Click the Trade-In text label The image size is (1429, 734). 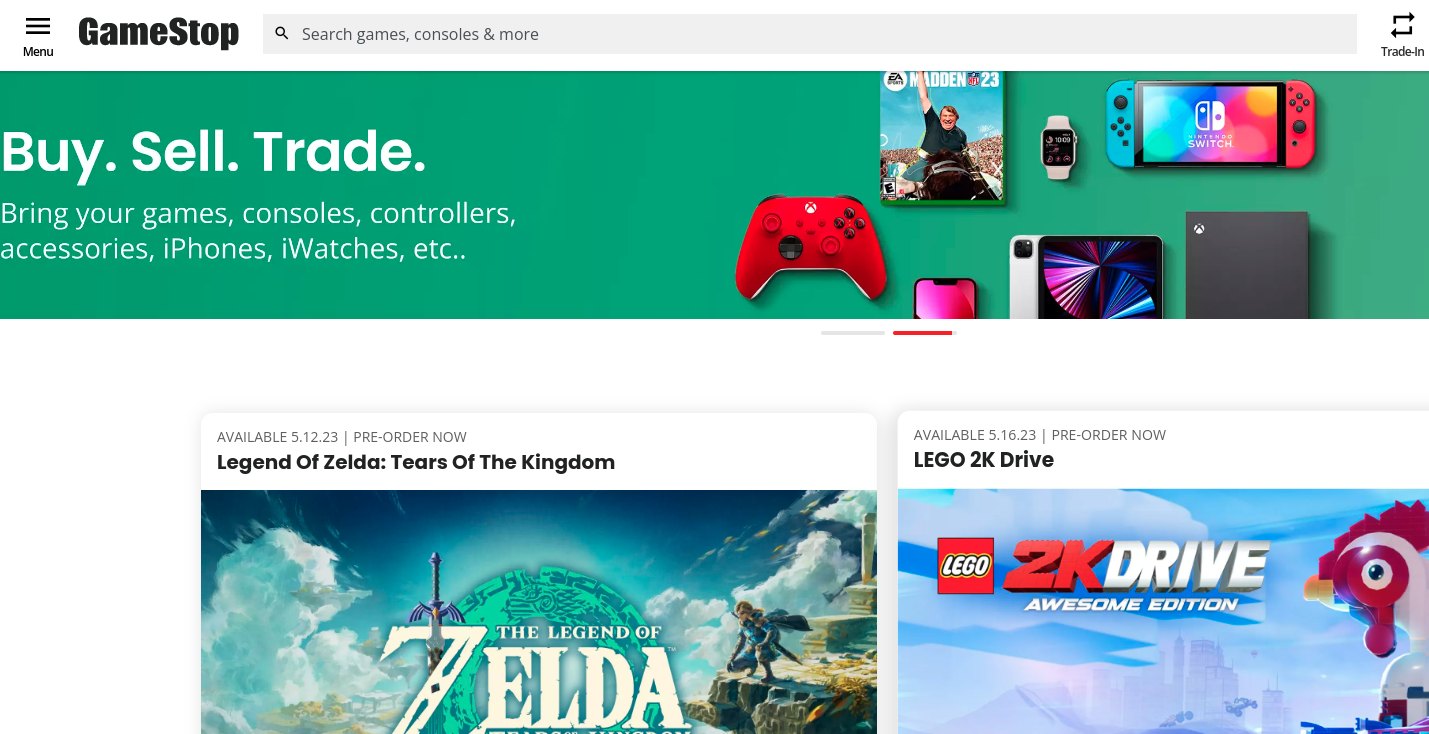coord(1403,52)
